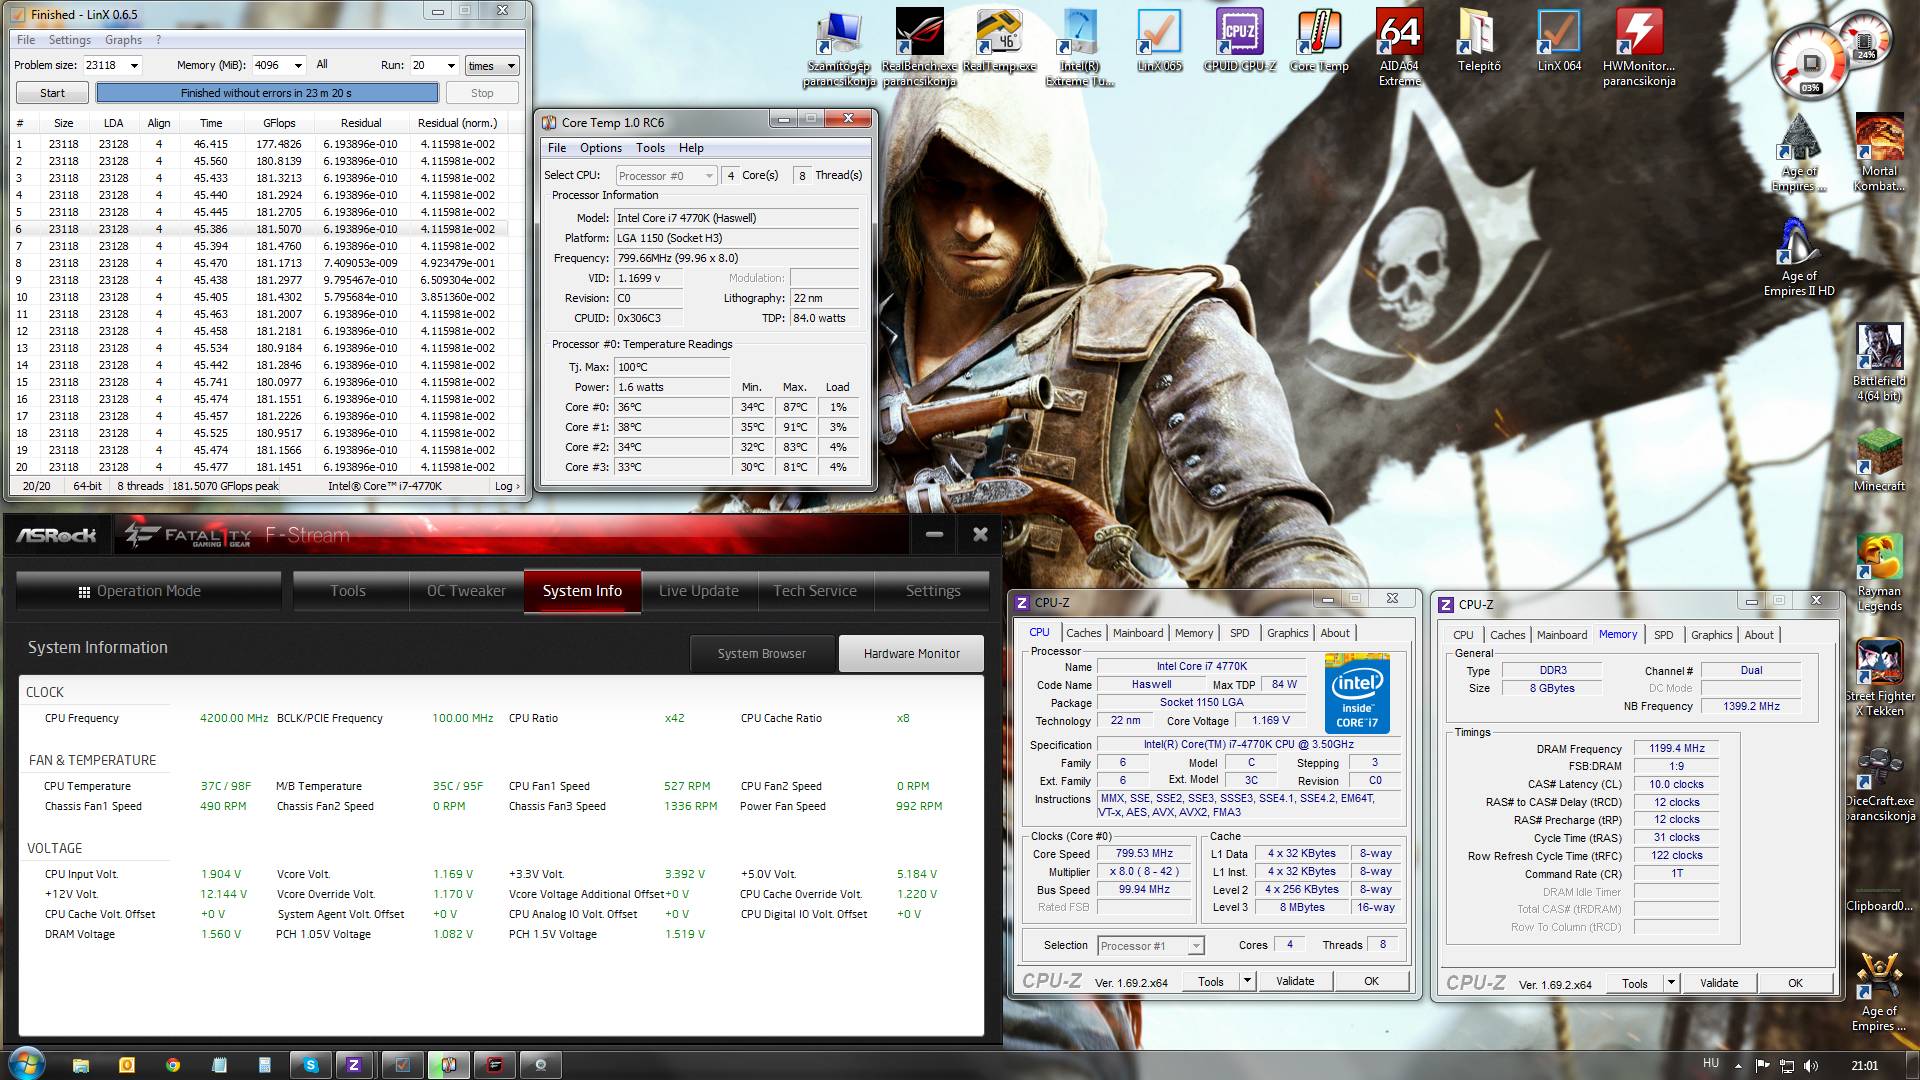Open the Select CPU dropdown in Core Temp

(666, 175)
